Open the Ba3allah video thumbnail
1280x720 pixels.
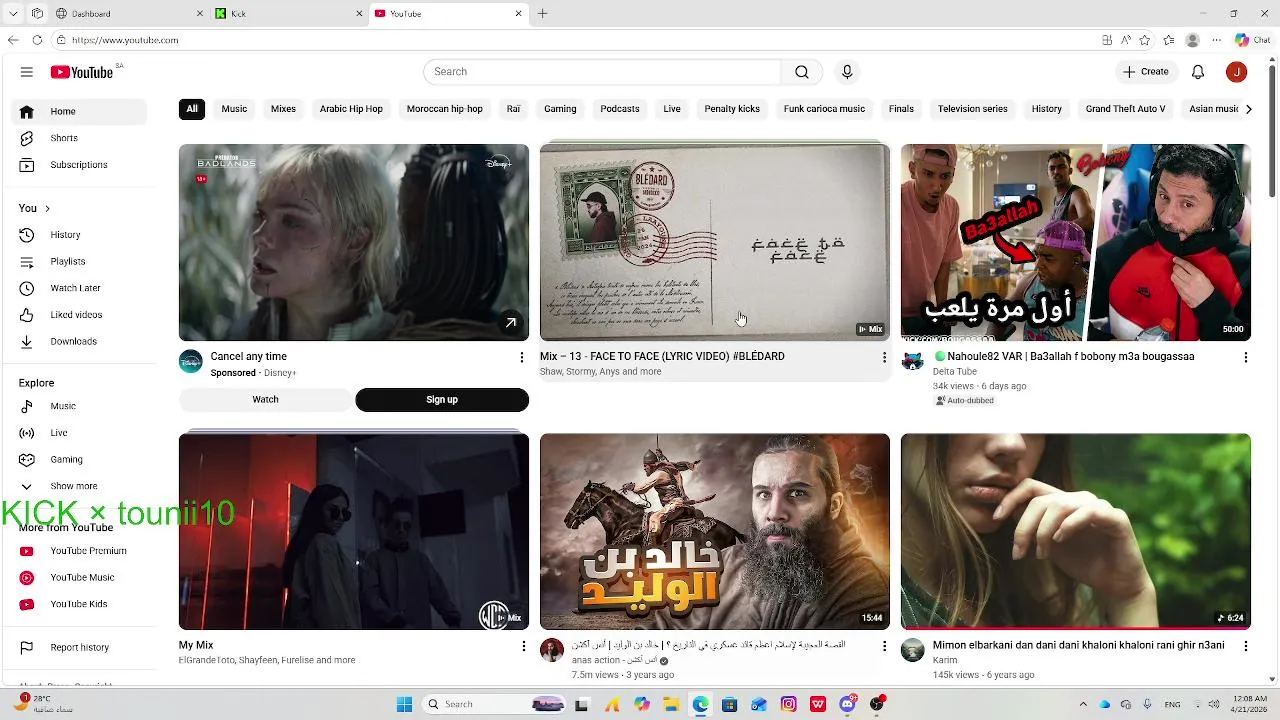click(1076, 242)
